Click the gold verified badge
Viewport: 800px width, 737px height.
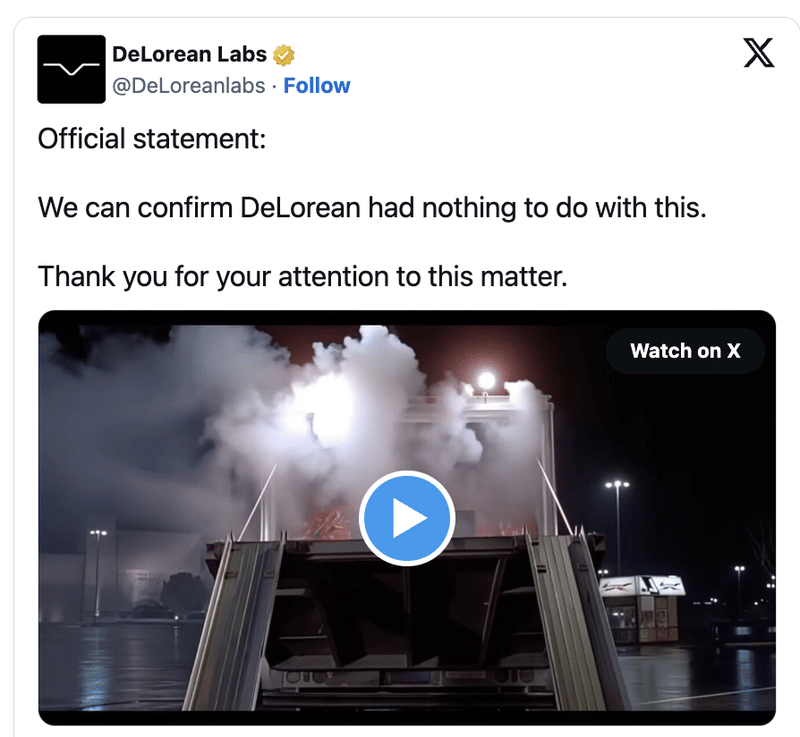[284, 55]
